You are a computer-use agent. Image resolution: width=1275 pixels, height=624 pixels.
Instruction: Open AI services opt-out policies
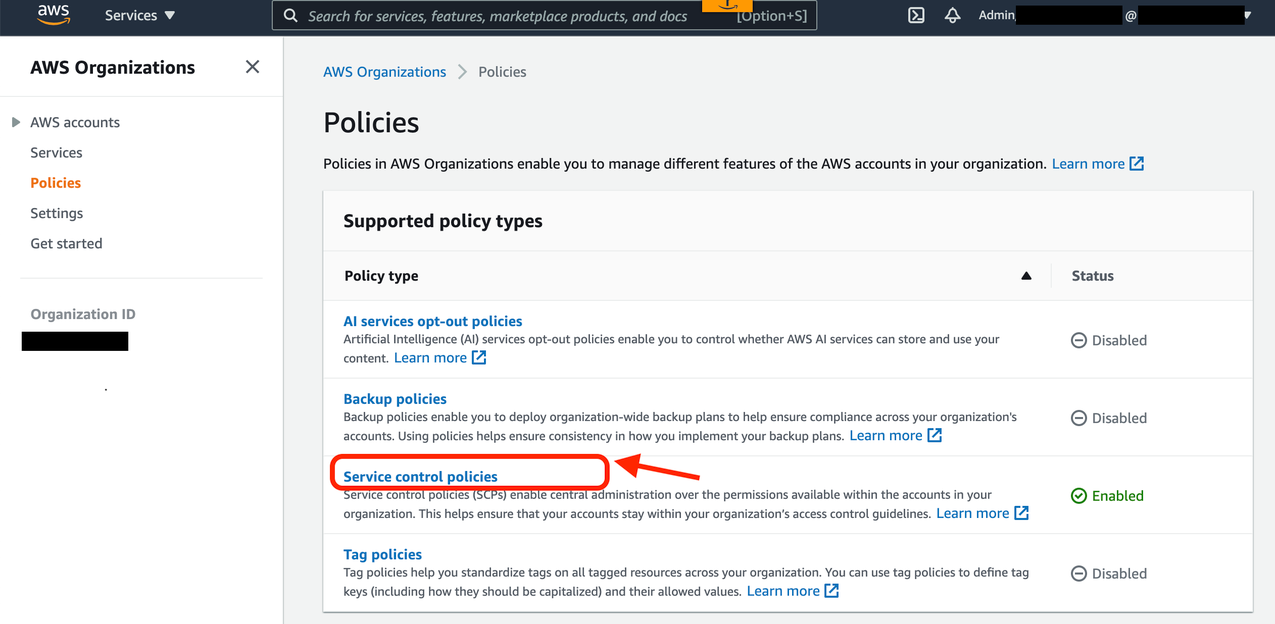tap(433, 321)
